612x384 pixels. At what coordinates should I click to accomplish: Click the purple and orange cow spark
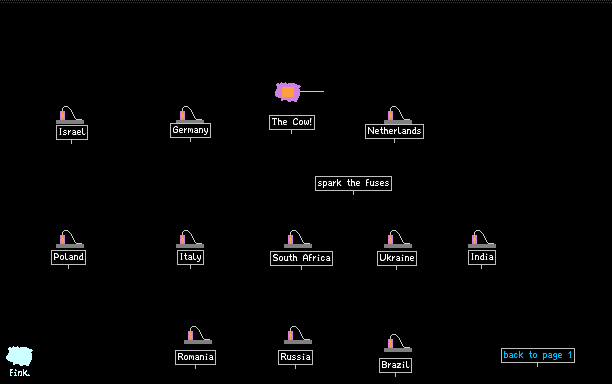coord(288,92)
